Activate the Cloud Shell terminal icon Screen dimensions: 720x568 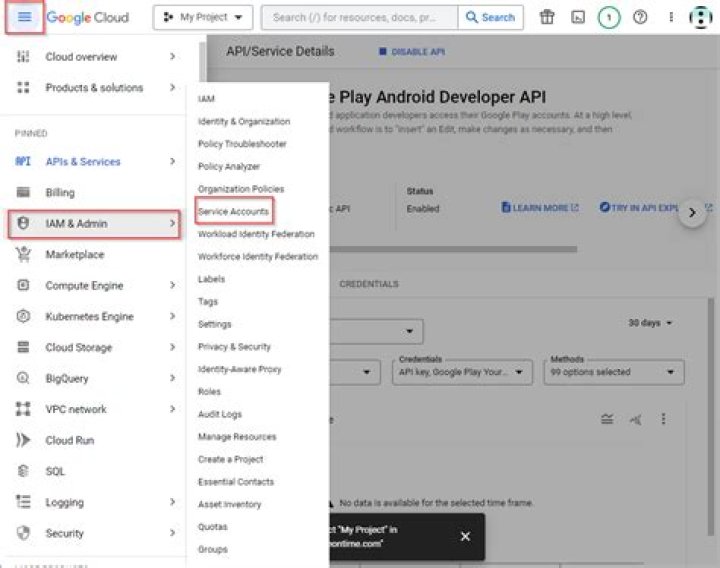578,17
